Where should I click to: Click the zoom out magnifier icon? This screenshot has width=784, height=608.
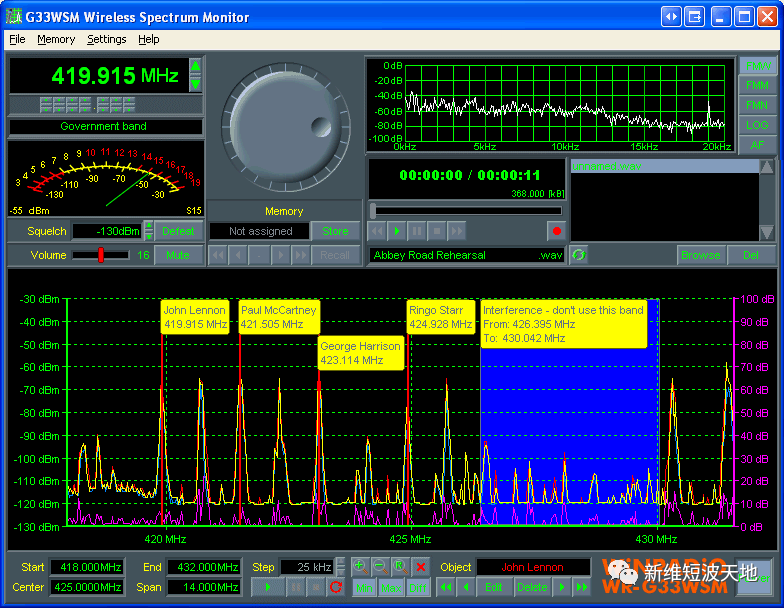pos(379,566)
